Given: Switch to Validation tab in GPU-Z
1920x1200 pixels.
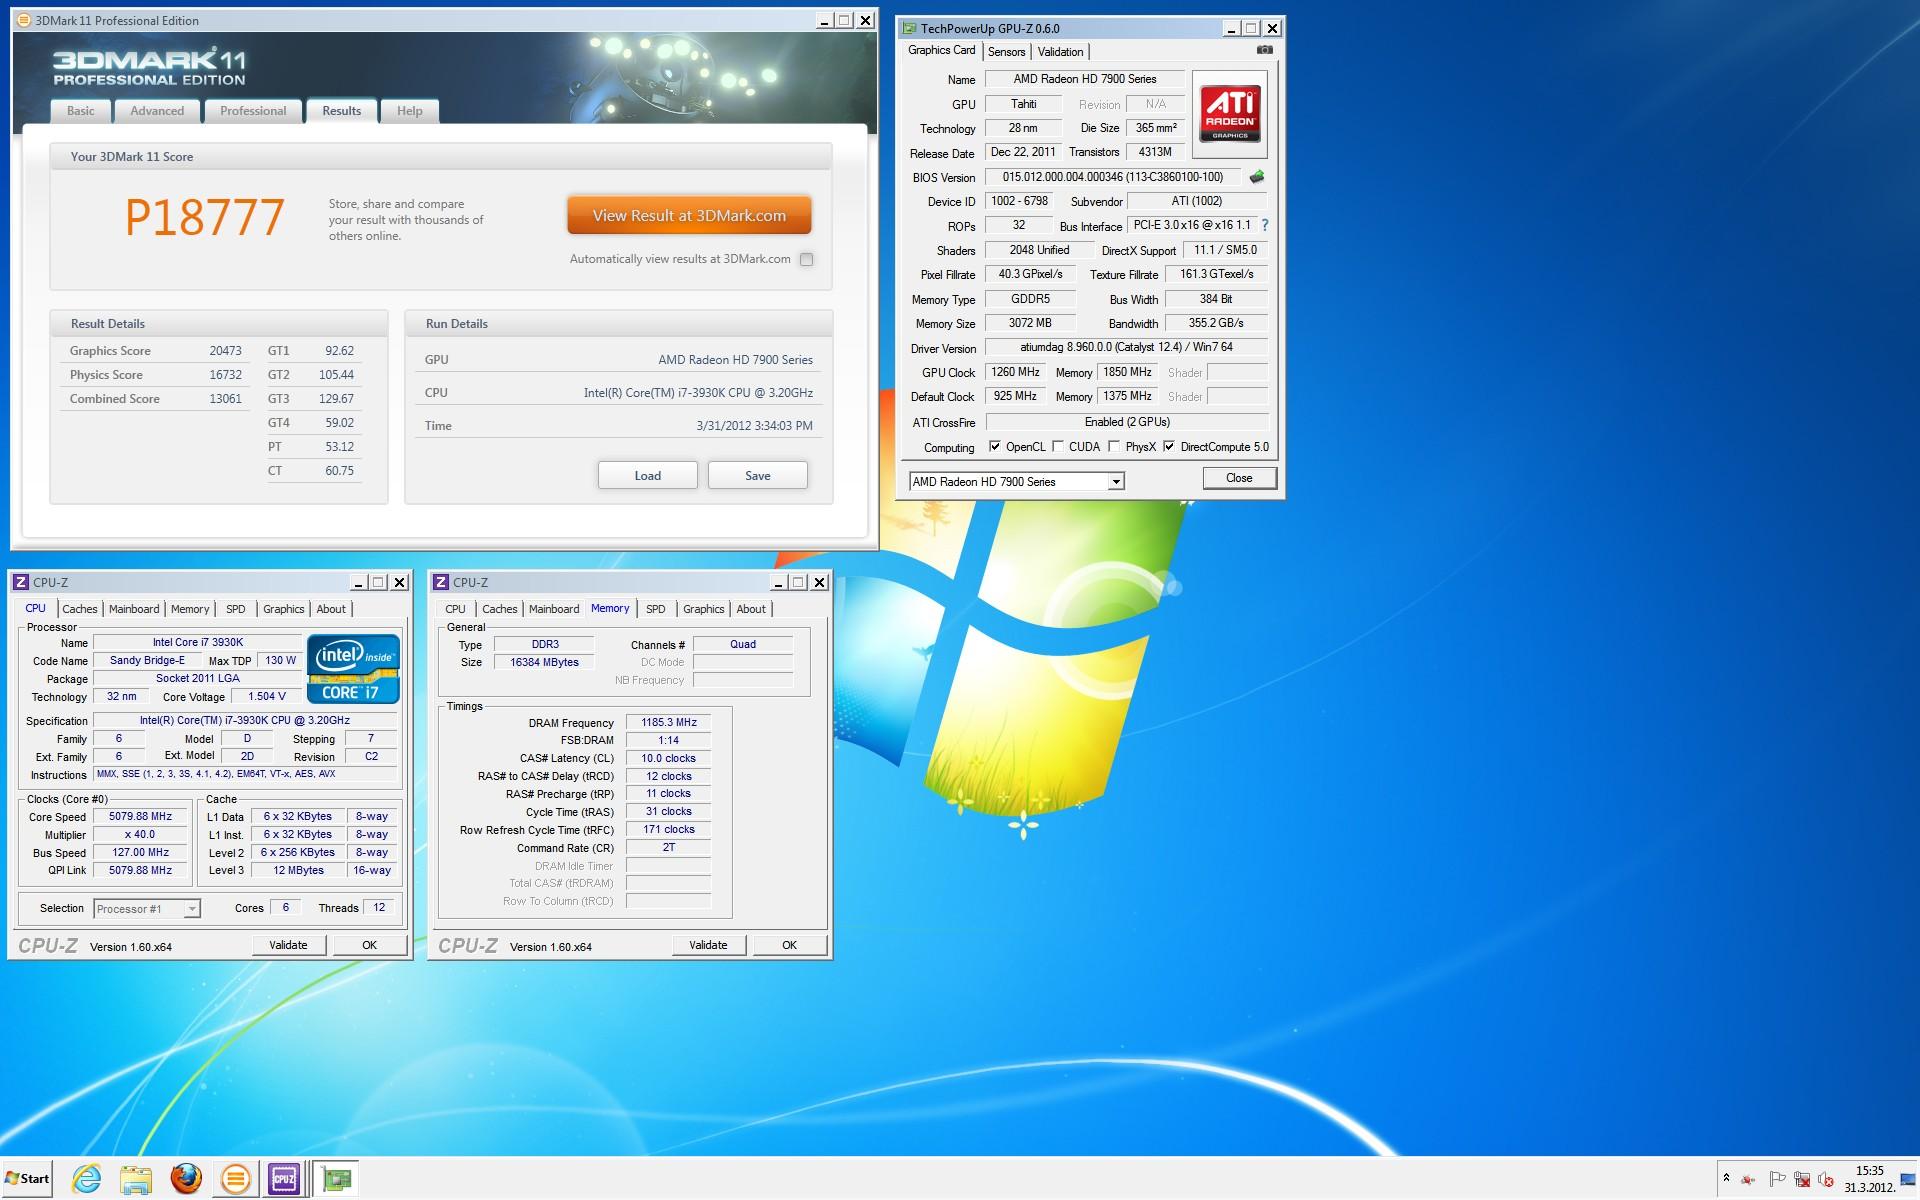Looking at the screenshot, I should pyautogui.click(x=1060, y=52).
